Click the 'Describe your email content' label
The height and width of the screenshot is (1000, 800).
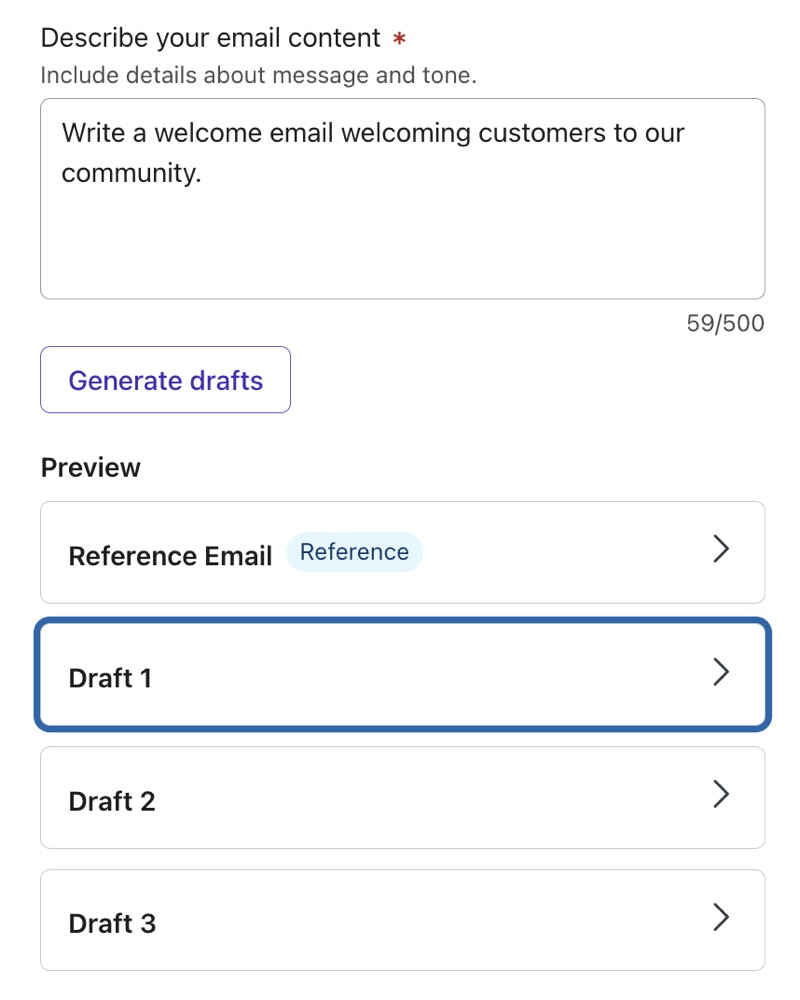210,39
